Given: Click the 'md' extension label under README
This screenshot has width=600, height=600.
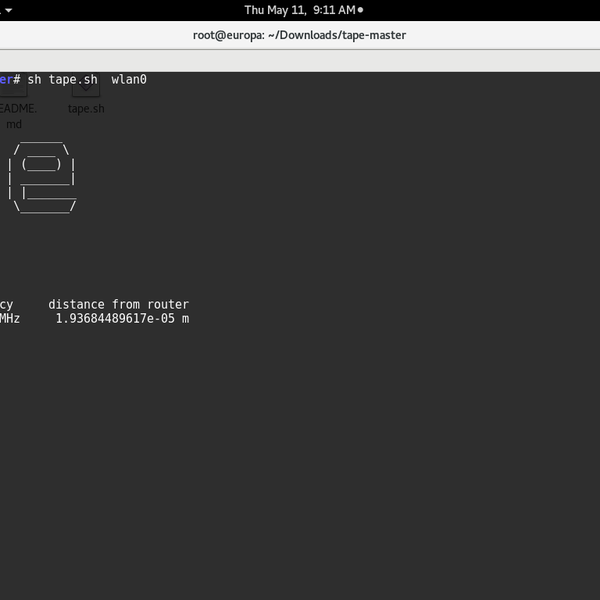Looking at the screenshot, I should [x=14, y=124].
